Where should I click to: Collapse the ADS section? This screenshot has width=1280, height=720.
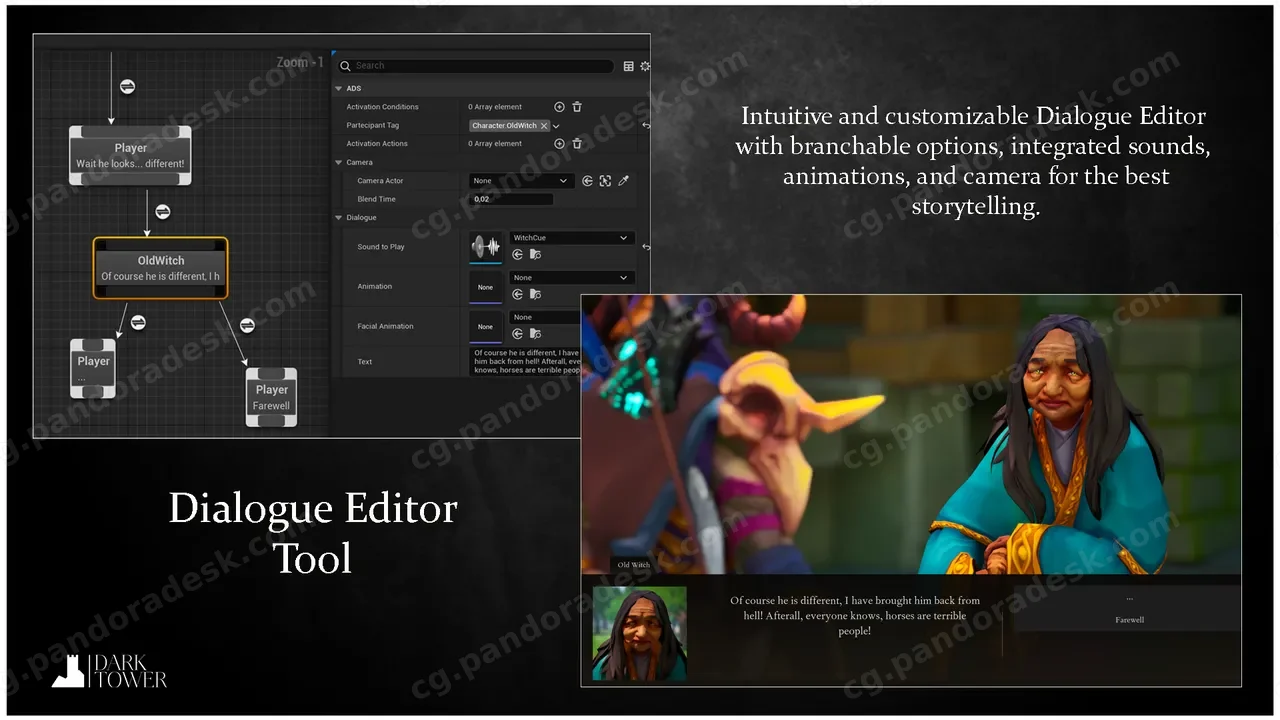[339, 88]
